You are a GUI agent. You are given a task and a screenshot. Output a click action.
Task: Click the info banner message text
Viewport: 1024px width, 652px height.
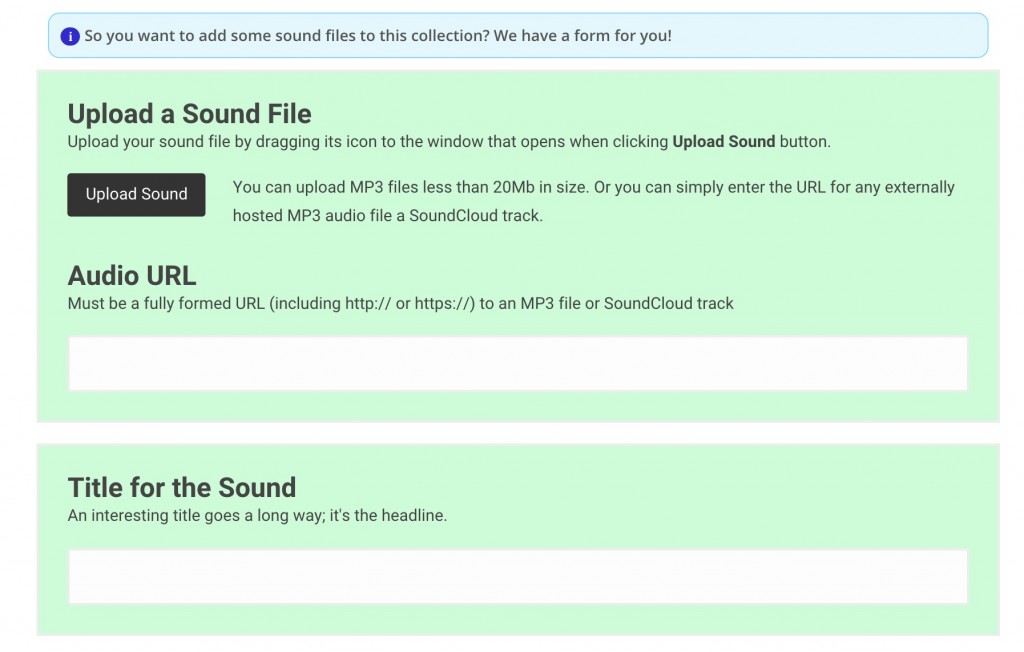click(x=369, y=35)
